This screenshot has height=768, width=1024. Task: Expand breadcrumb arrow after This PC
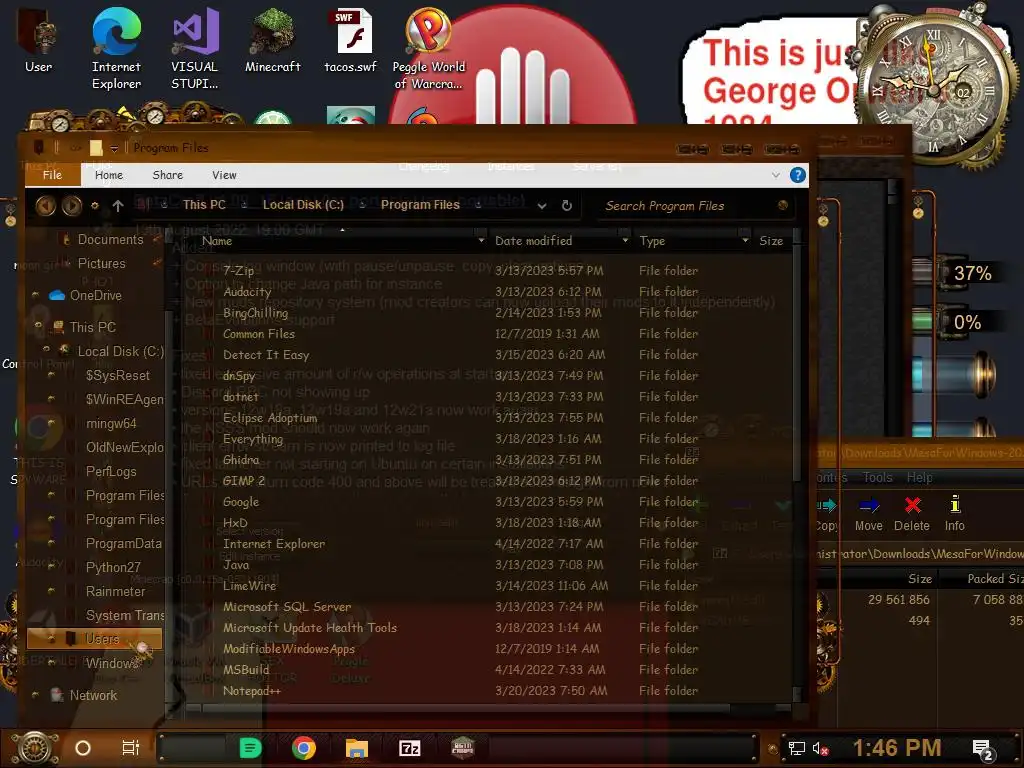[244, 205]
